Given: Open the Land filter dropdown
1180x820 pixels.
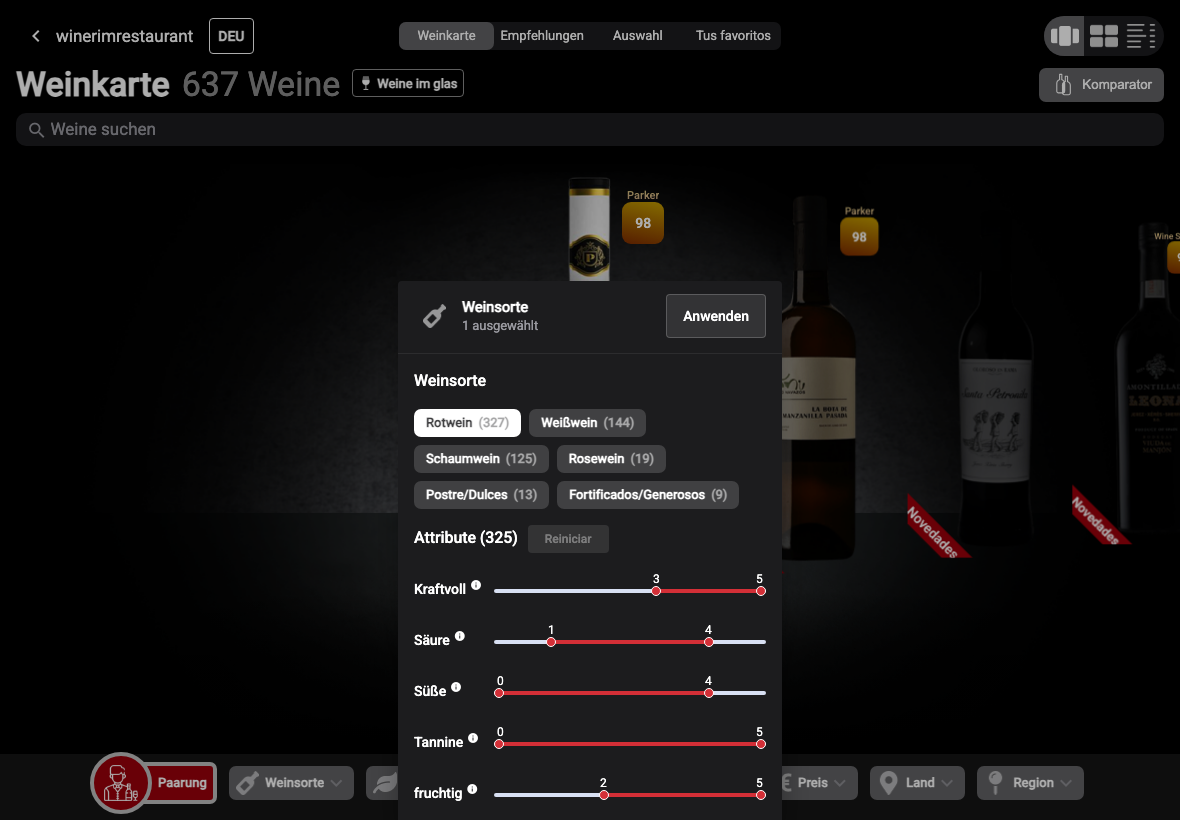Looking at the screenshot, I should coord(917,783).
